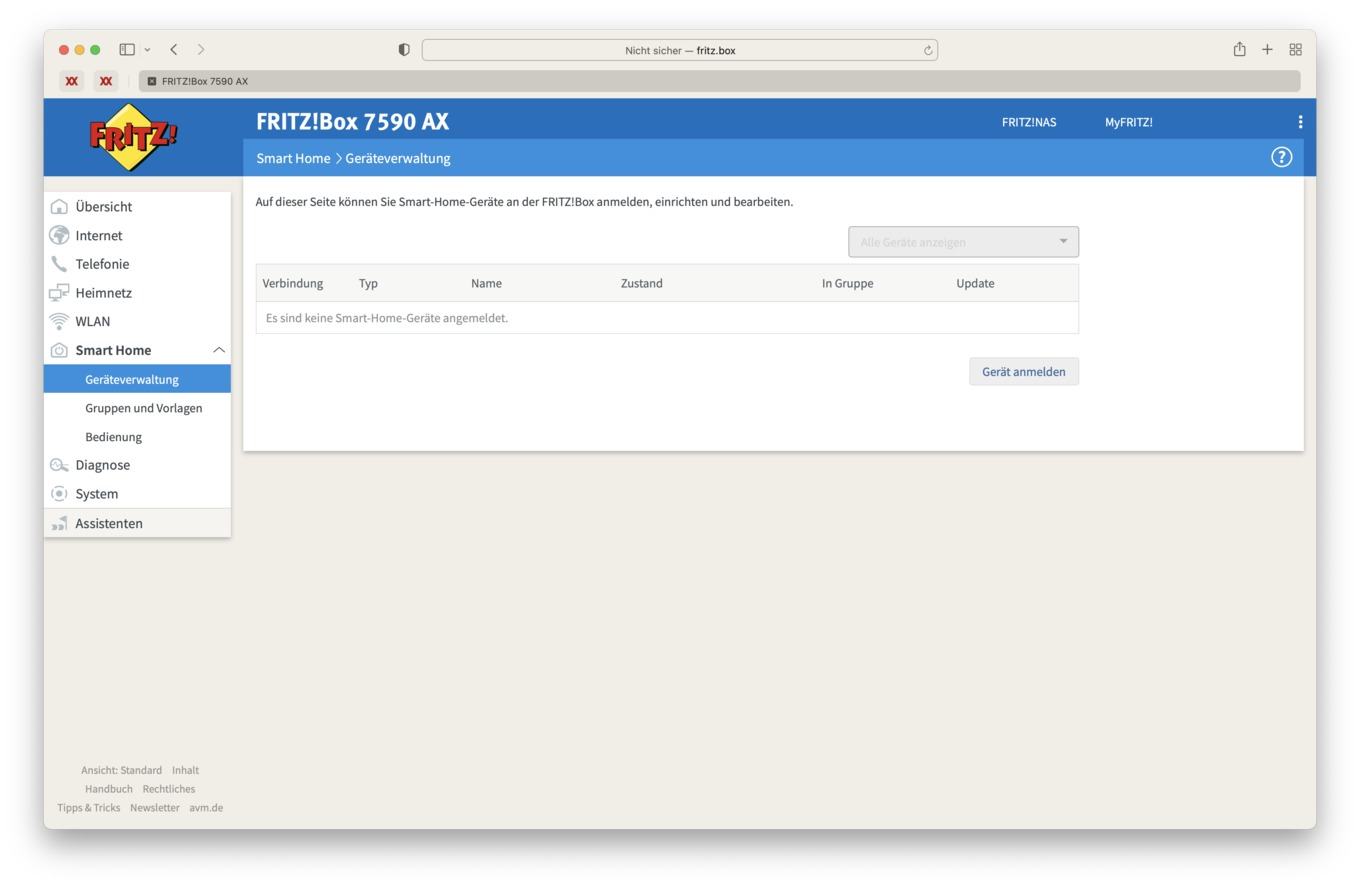Viewport: 1360px width, 887px height.
Task: Click the Geräteverwaltung breadcrumb text
Action: (x=398, y=158)
